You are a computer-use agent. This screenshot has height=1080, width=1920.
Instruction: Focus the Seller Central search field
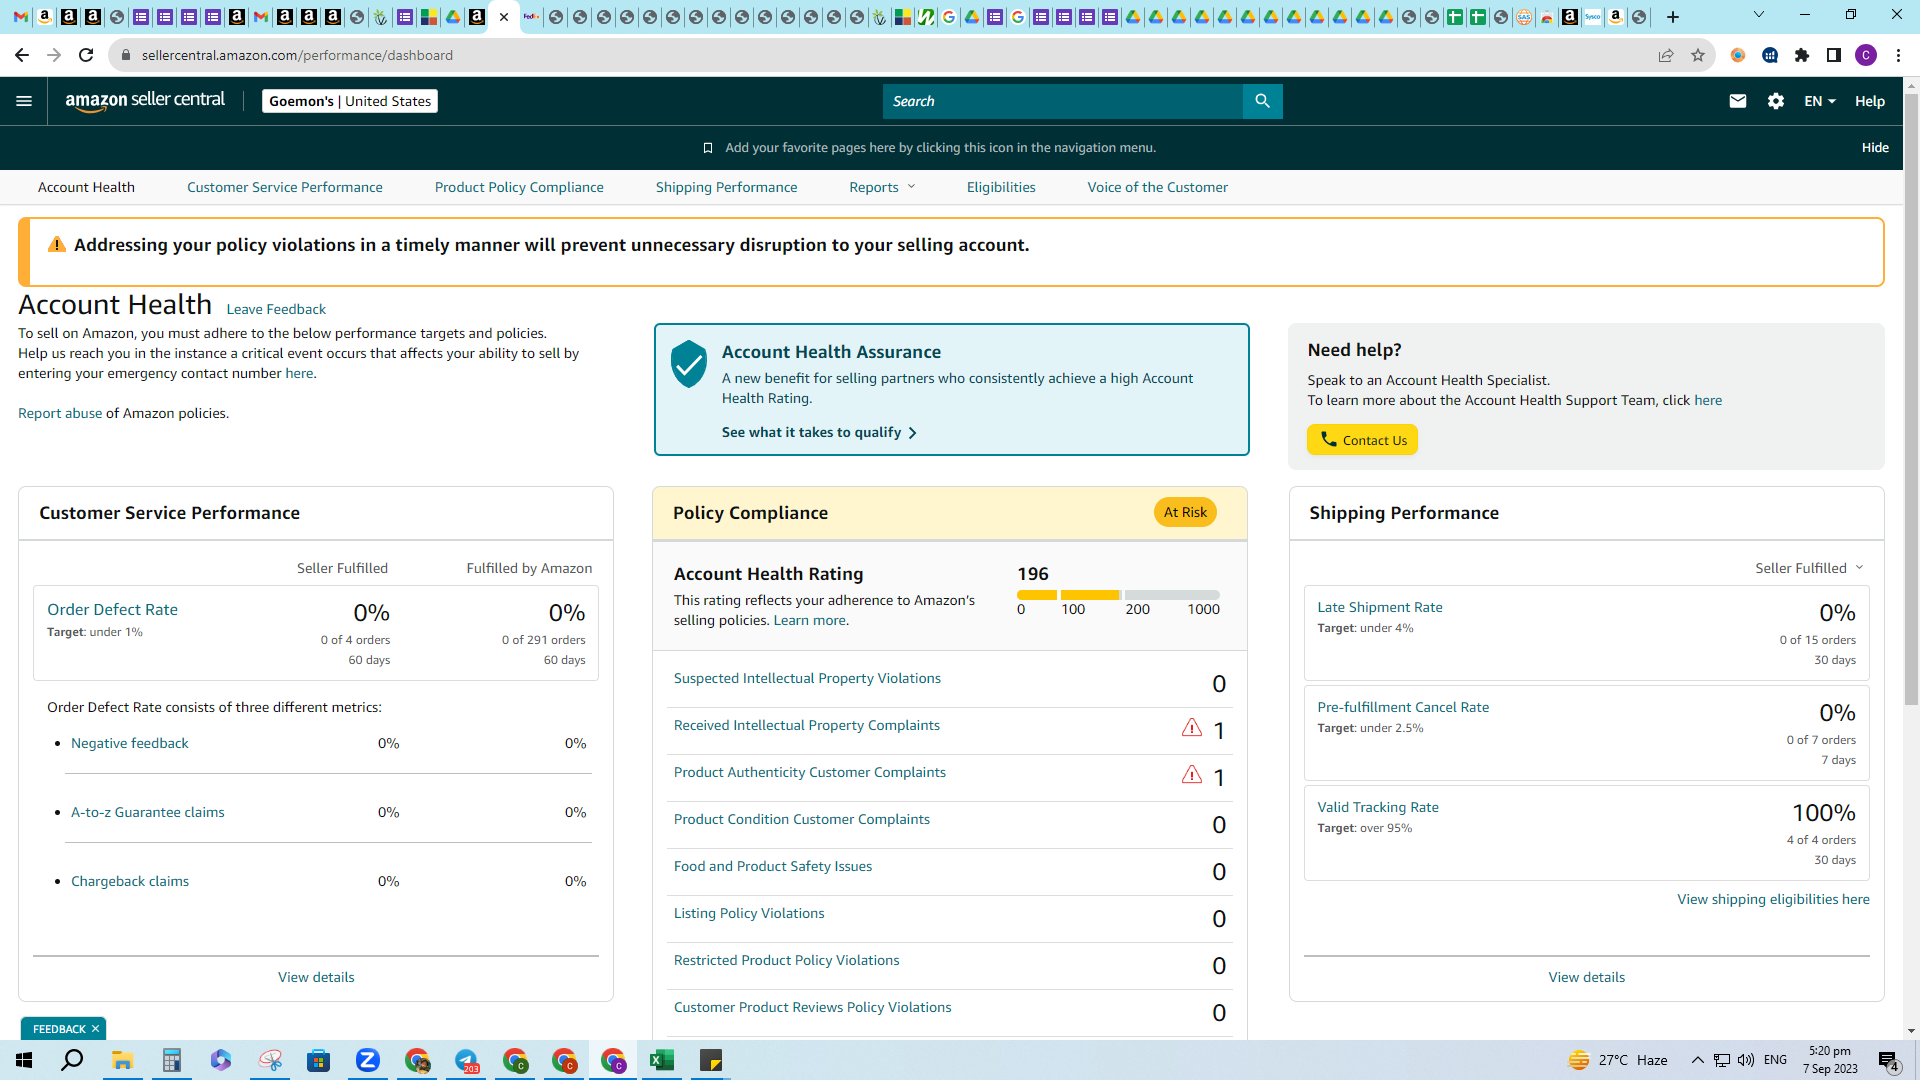click(1063, 101)
